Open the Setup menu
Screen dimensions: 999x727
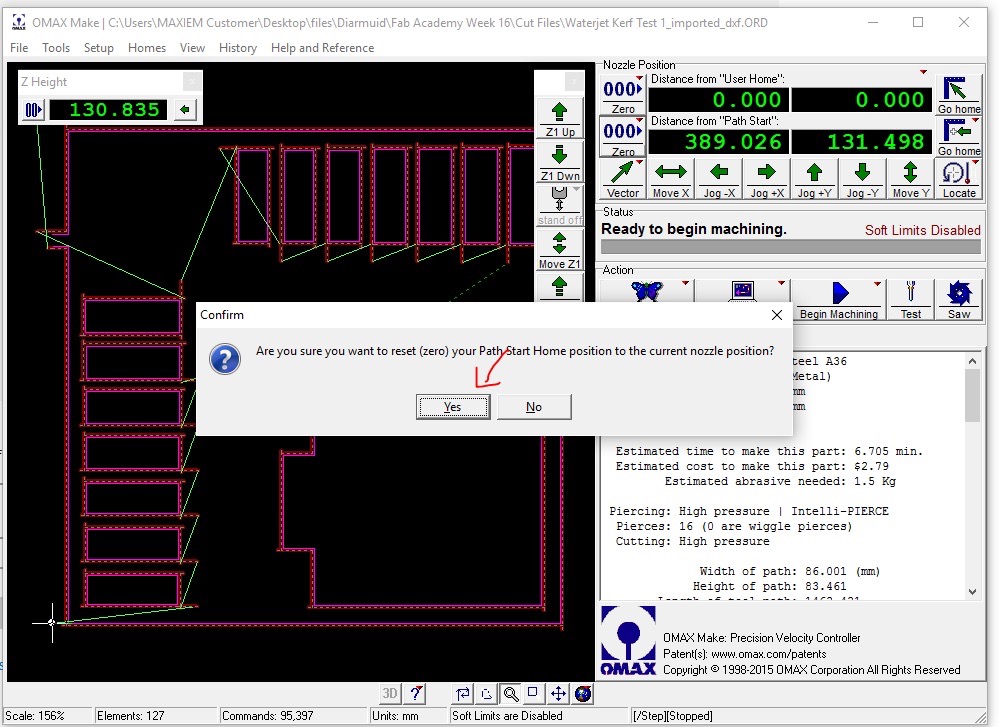coord(99,48)
